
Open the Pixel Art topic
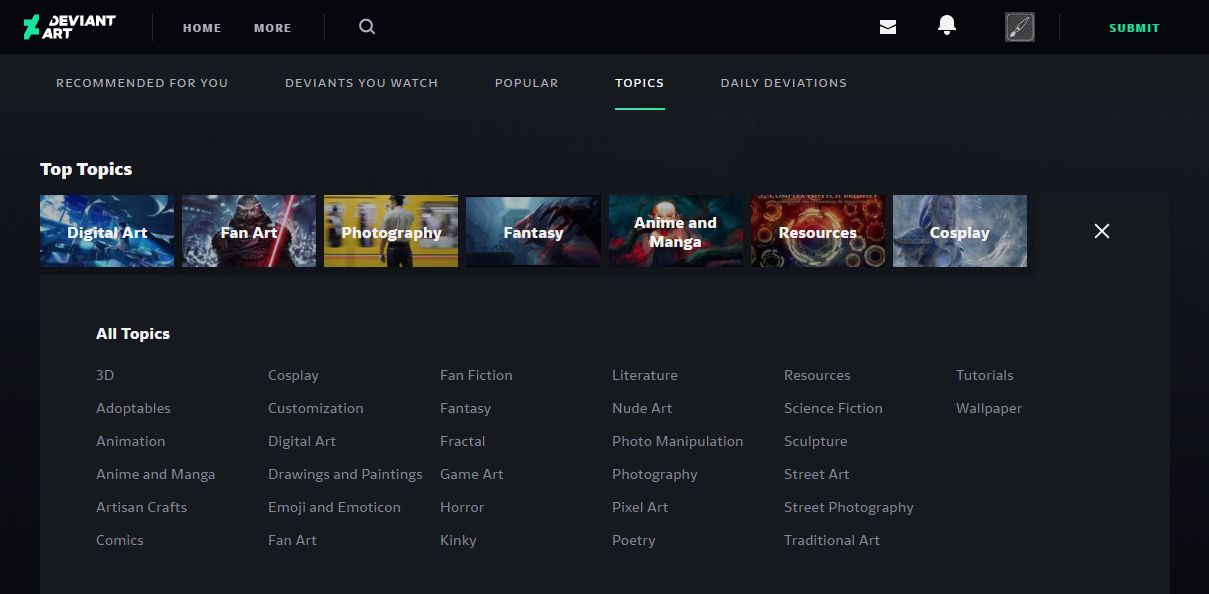(640, 507)
